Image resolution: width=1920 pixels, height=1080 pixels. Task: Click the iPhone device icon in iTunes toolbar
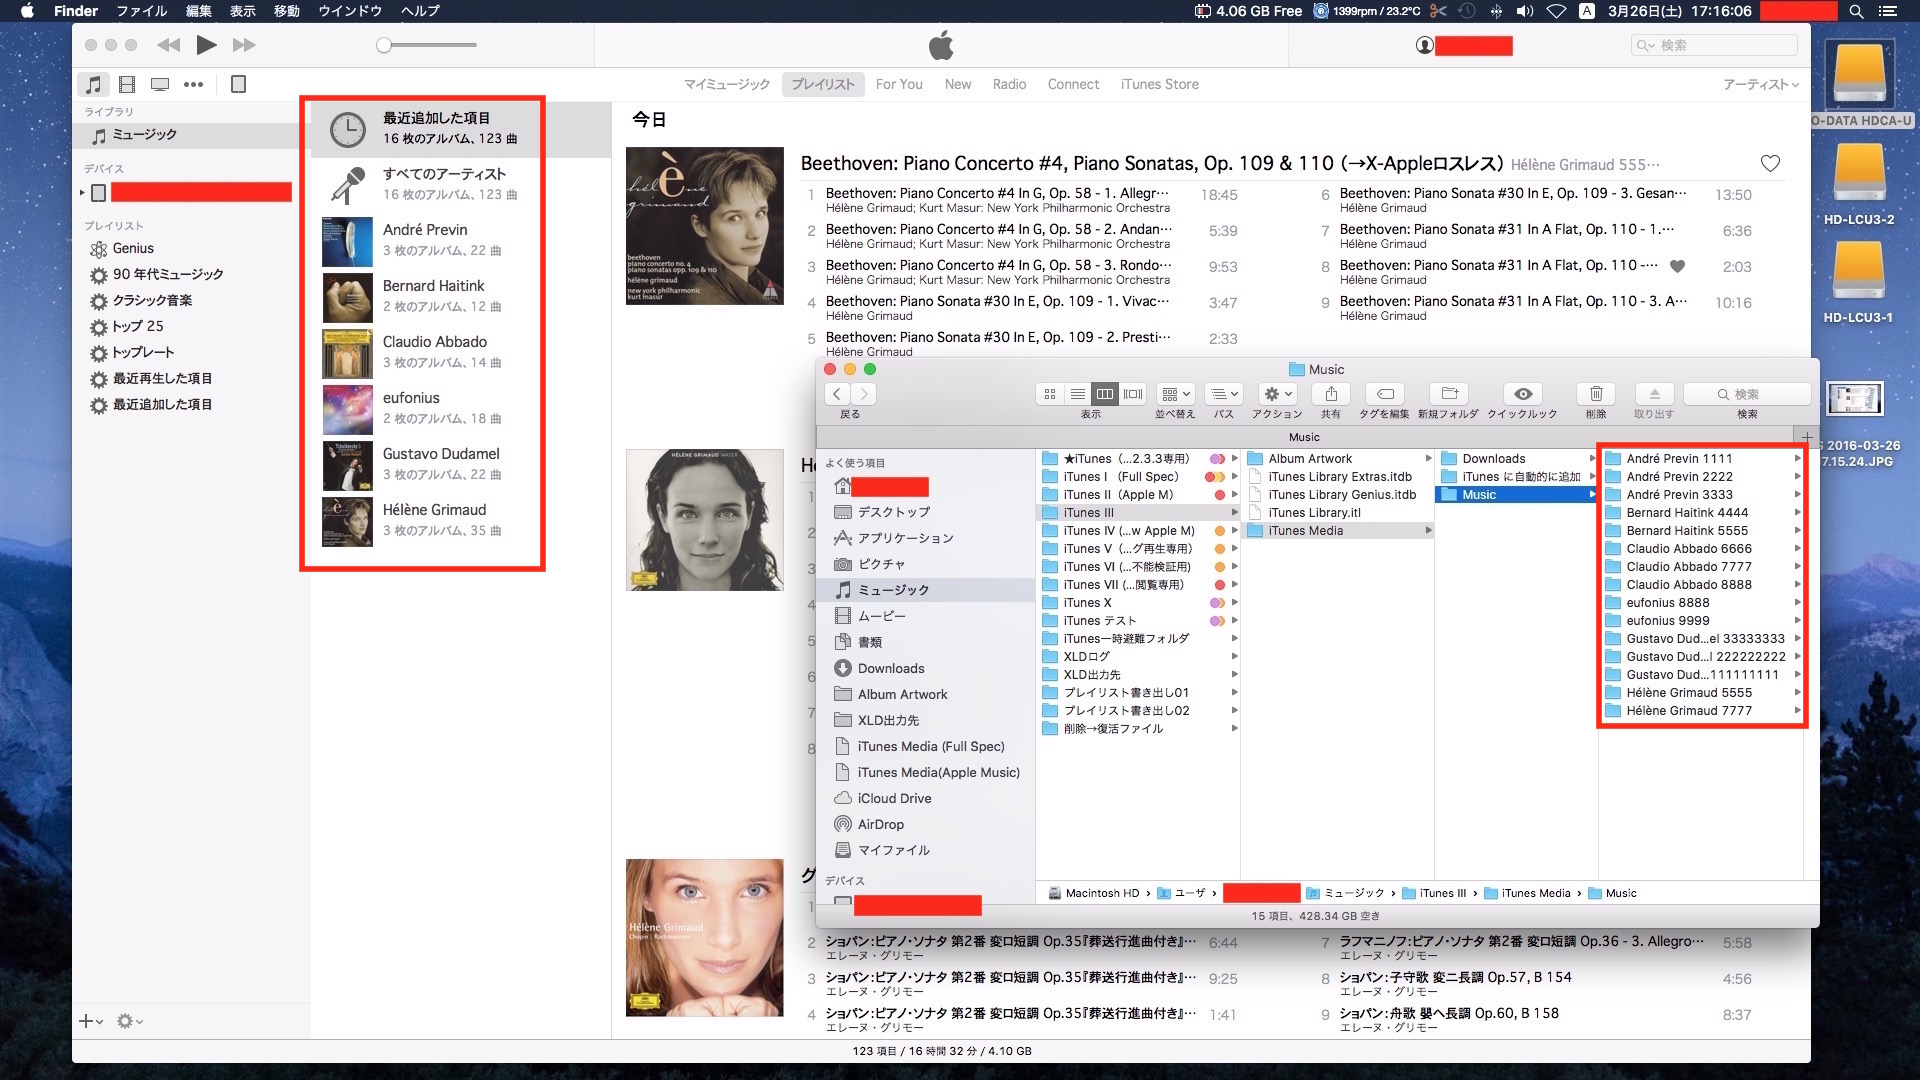coord(238,85)
